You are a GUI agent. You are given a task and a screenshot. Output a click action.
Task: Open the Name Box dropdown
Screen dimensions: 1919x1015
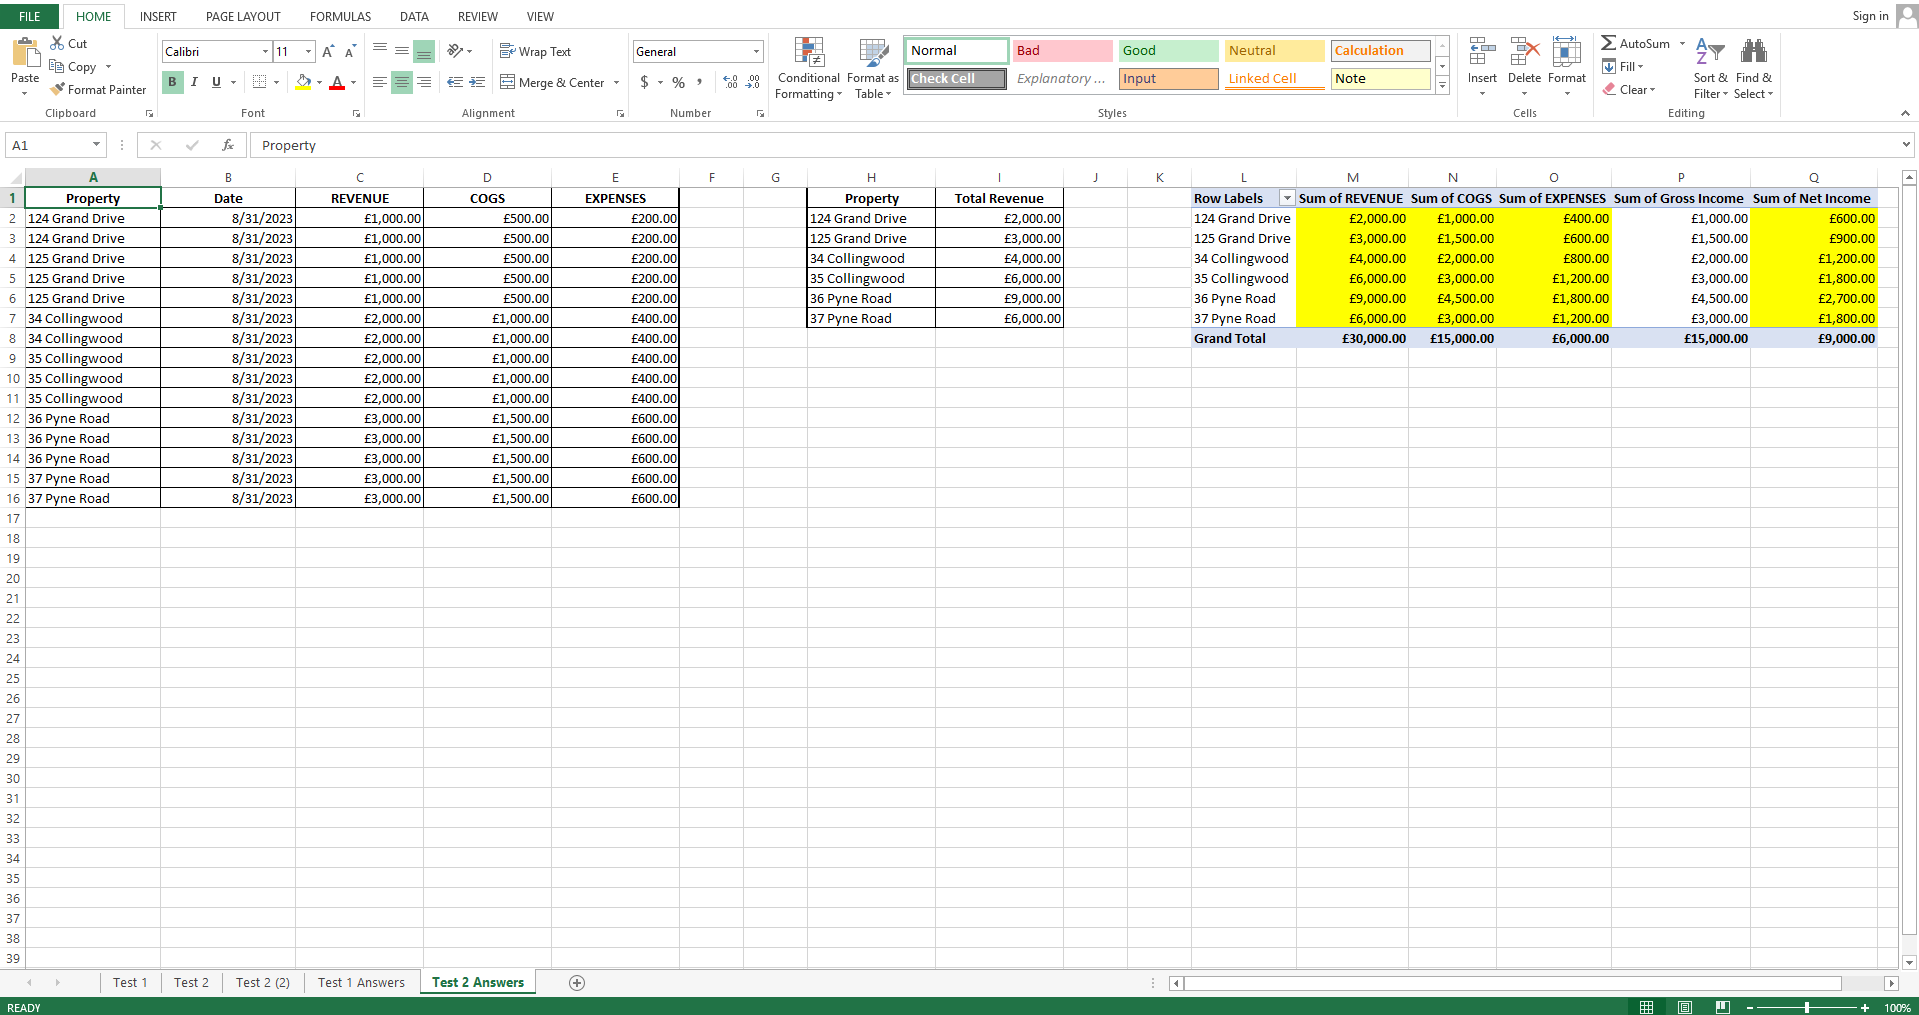tap(96, 145)
